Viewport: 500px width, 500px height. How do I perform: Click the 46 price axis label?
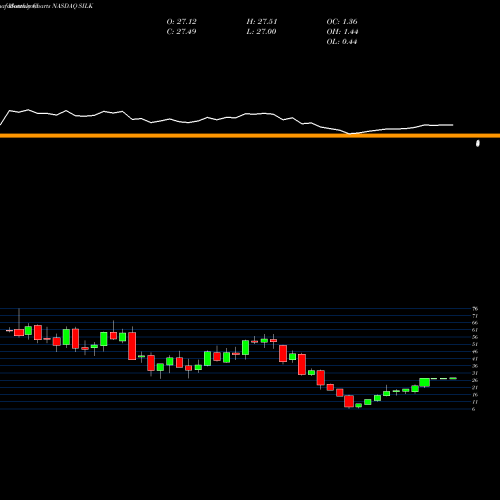[475, 352]
